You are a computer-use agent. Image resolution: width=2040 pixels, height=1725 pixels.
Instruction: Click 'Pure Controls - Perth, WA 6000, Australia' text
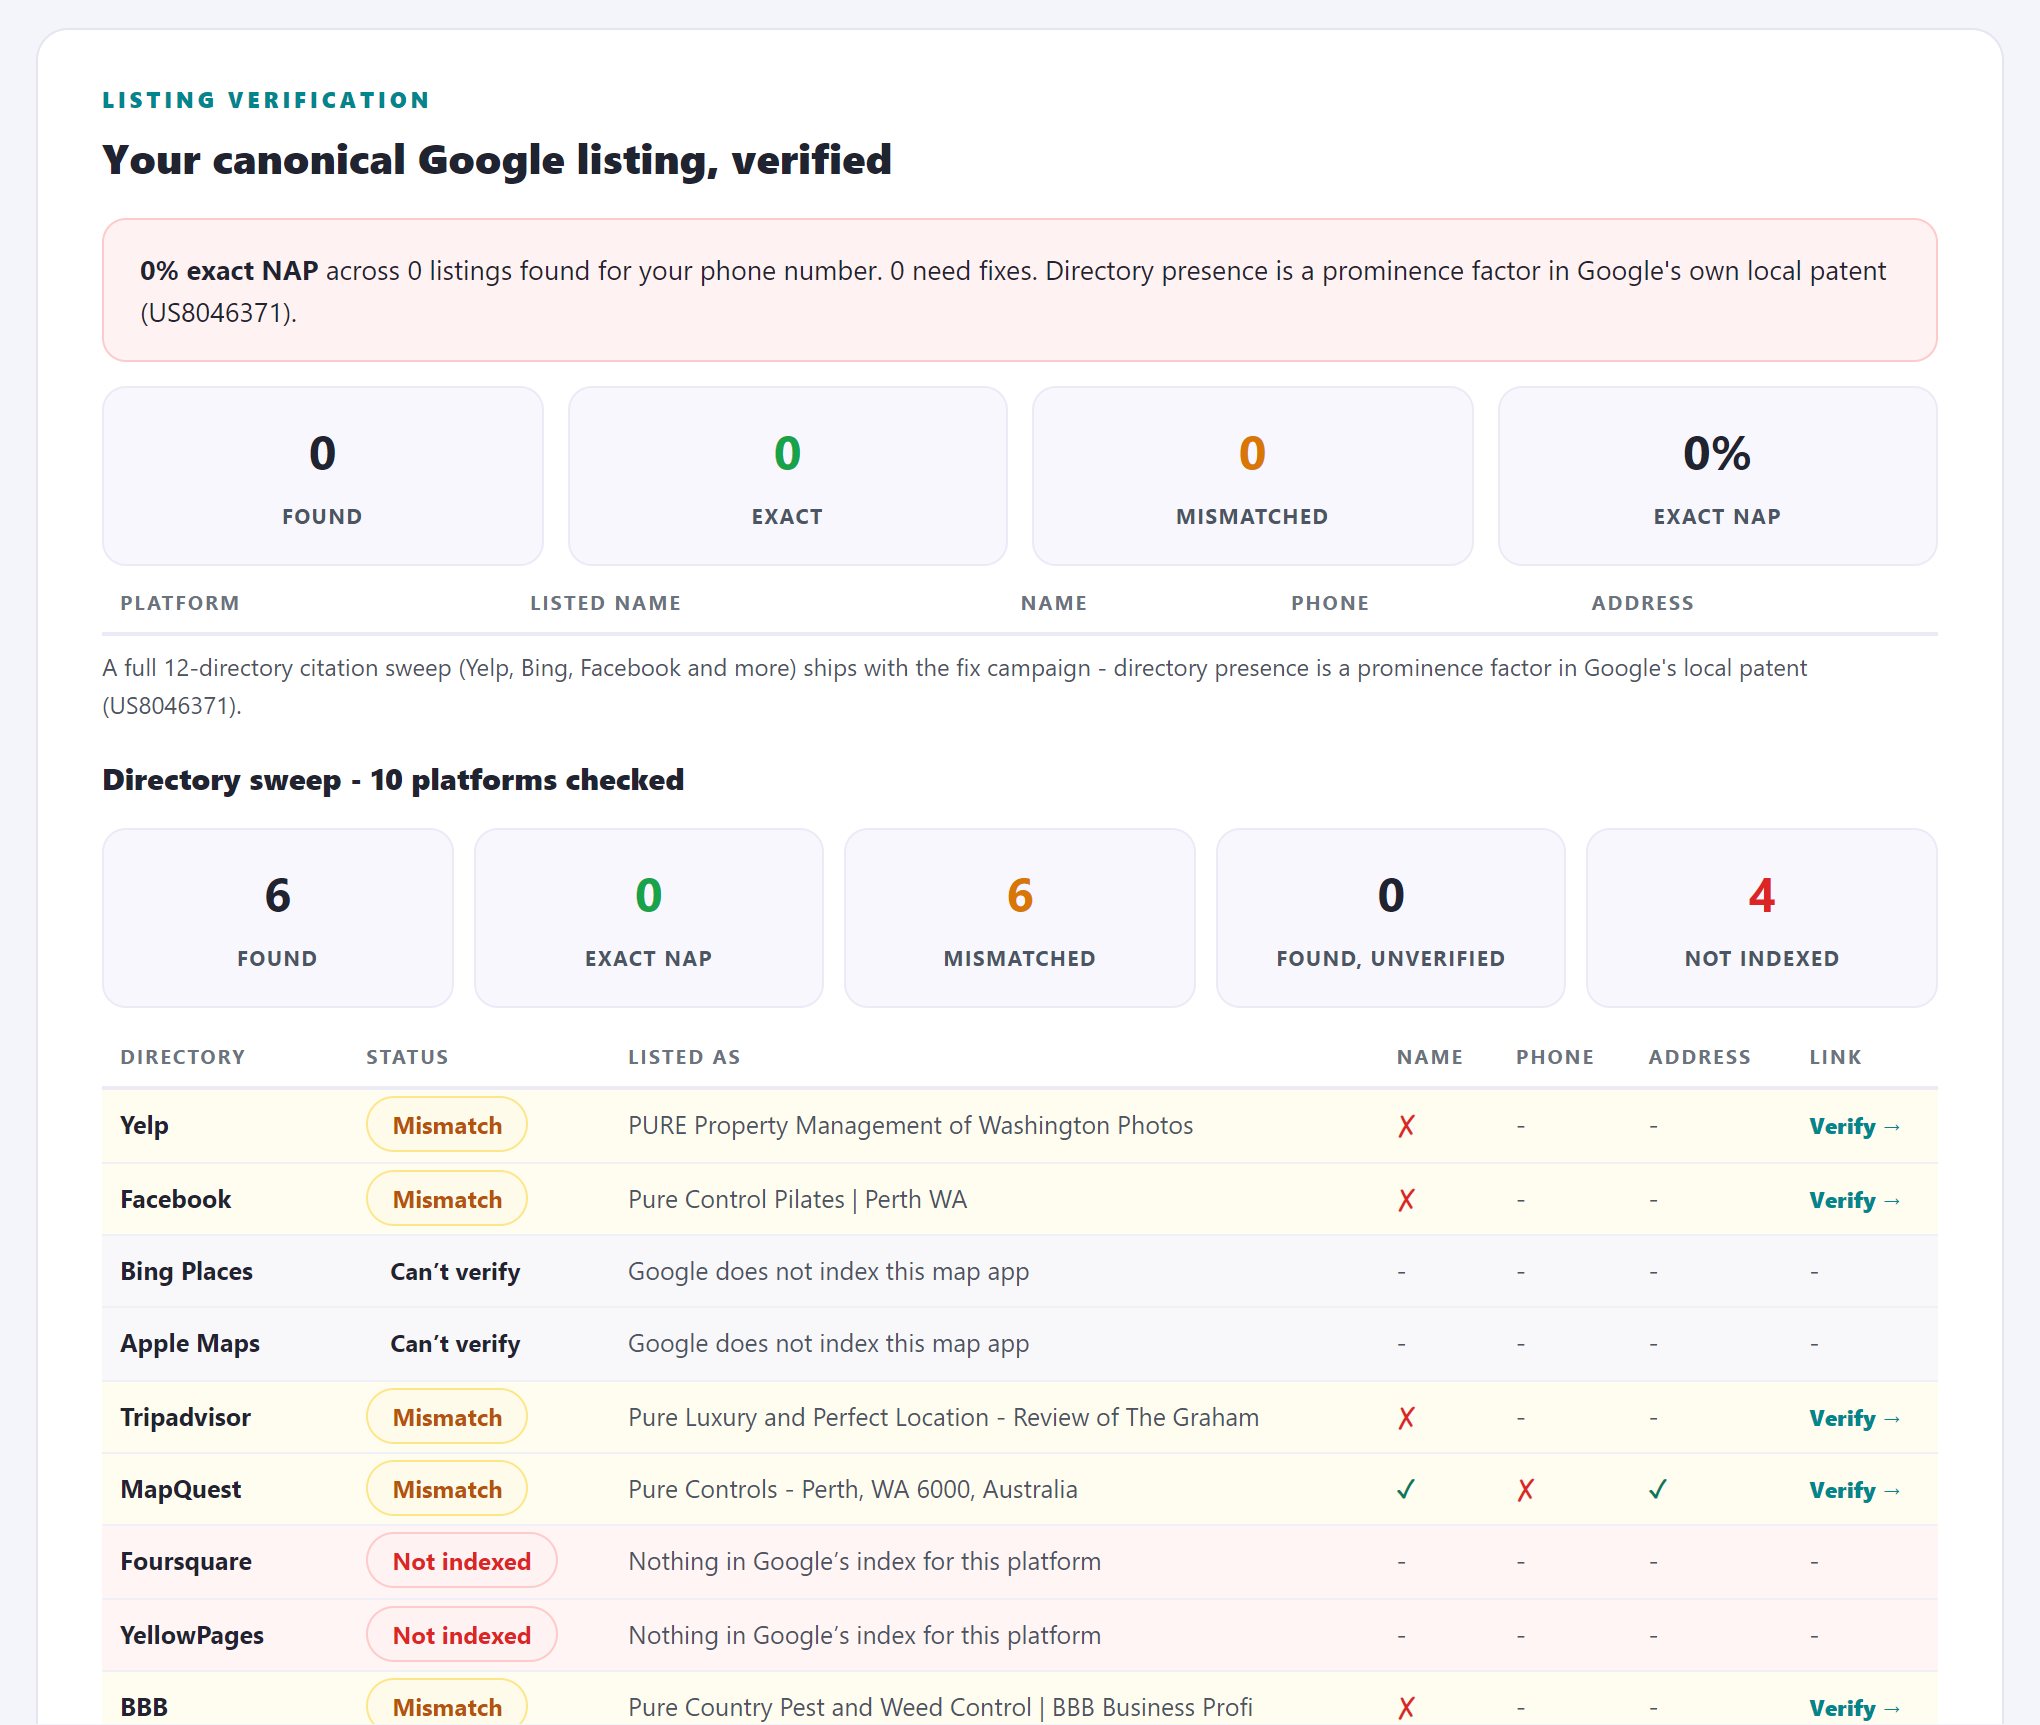[853, 1489]
